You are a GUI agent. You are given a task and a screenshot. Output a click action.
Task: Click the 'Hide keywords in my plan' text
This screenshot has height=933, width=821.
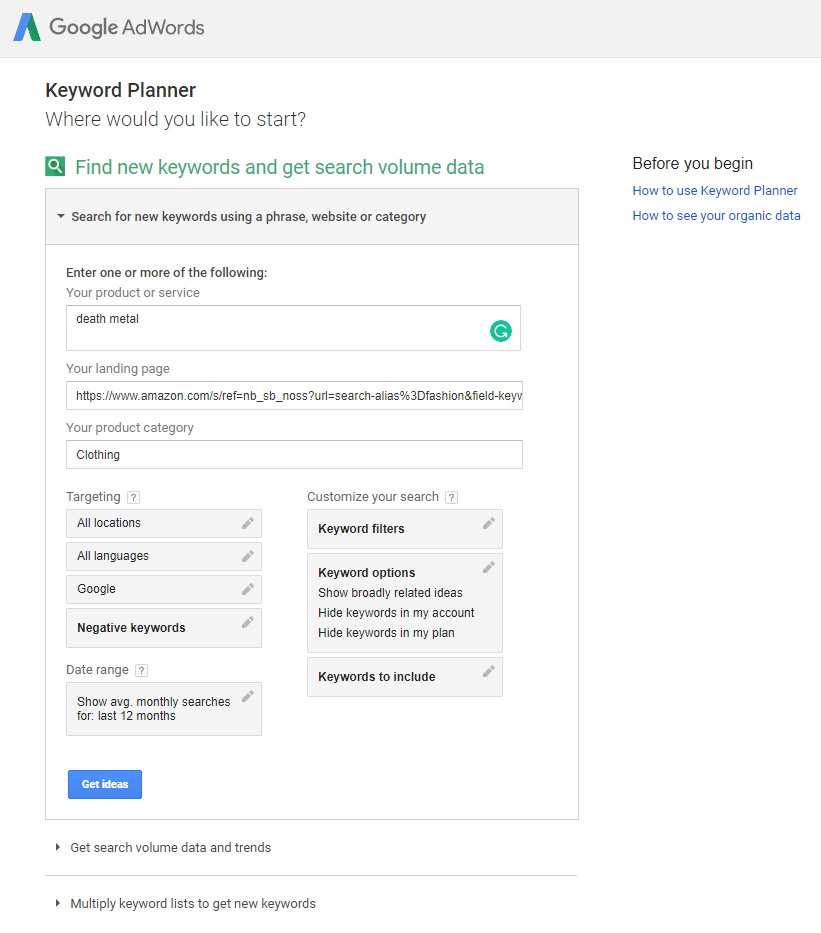pyautogui.click(x=386, y=633)
